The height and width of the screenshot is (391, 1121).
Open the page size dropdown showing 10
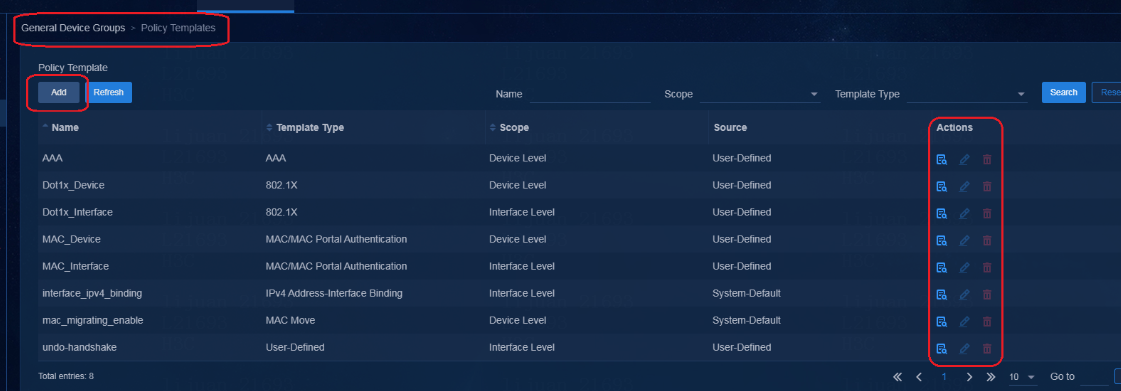pos(1022,377)
